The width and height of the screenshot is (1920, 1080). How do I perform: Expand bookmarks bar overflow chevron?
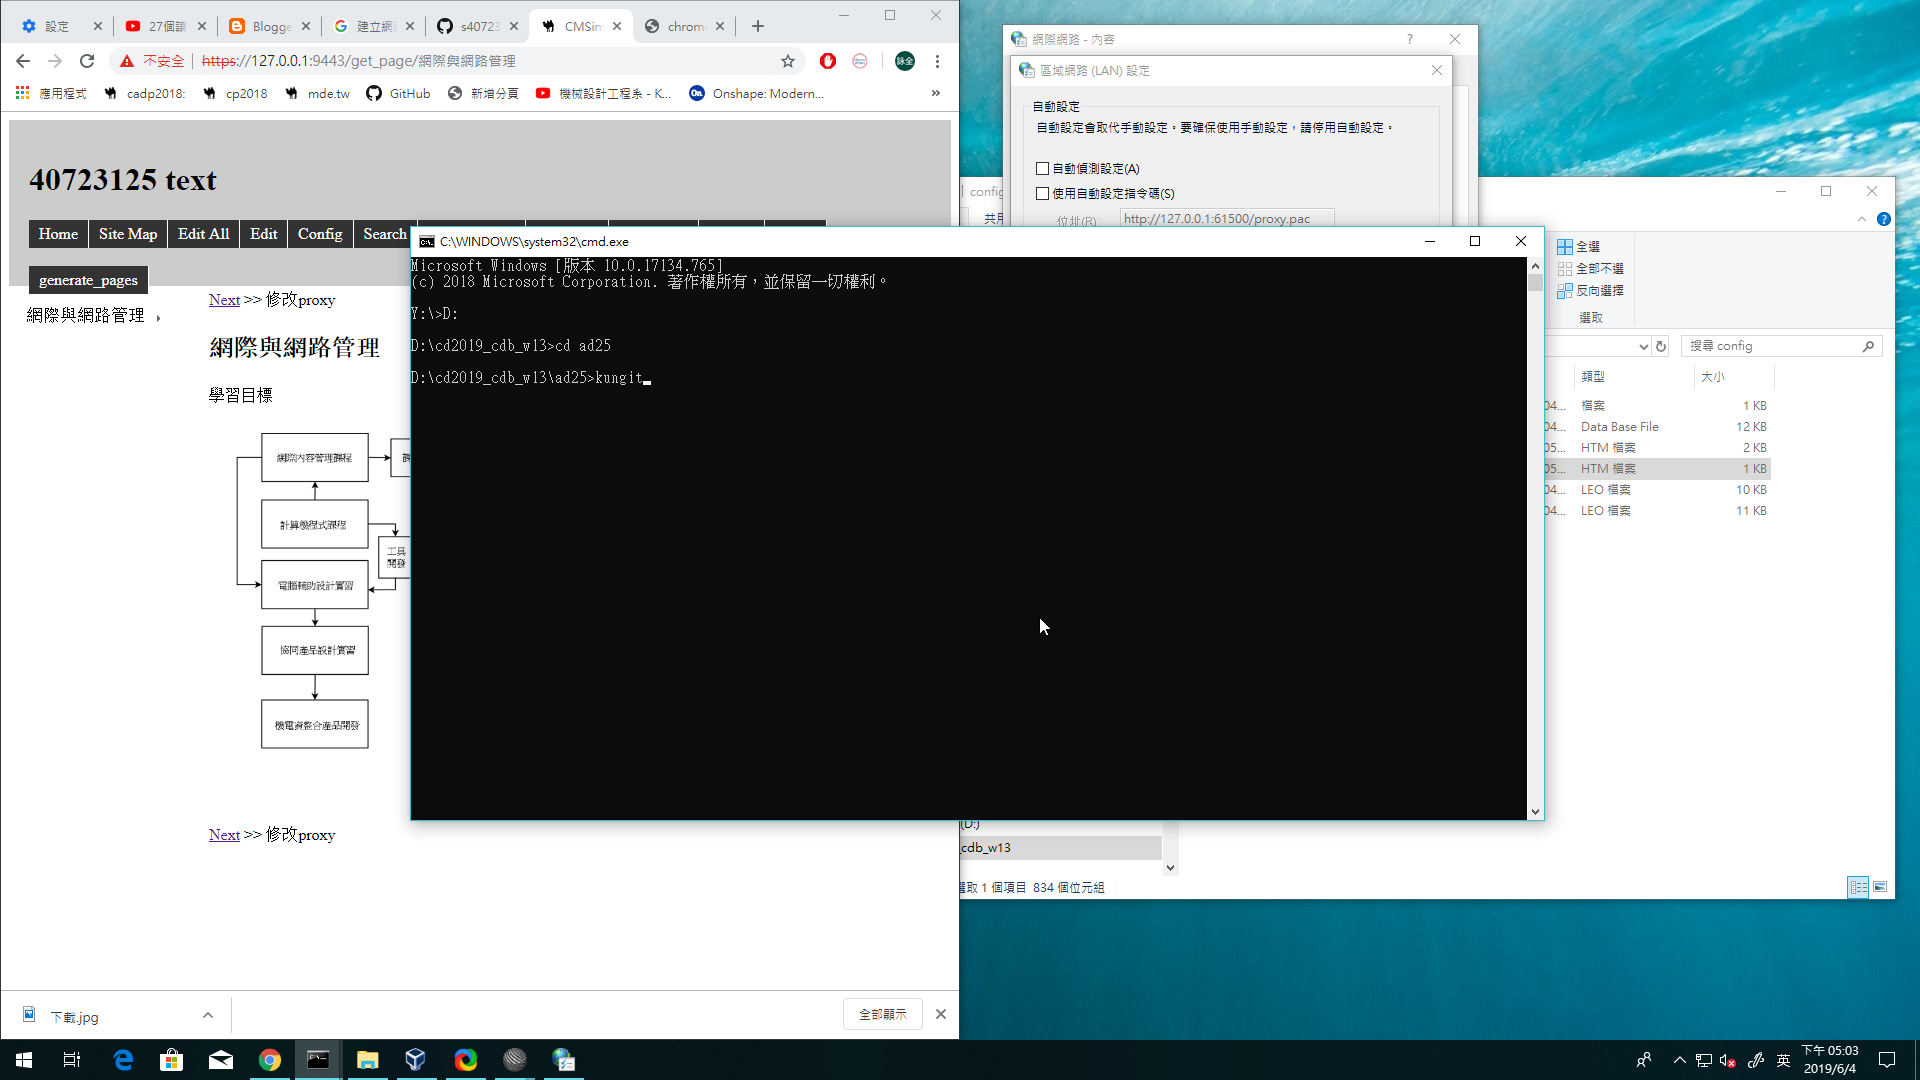pyautogui.click(x=936, y=93)
